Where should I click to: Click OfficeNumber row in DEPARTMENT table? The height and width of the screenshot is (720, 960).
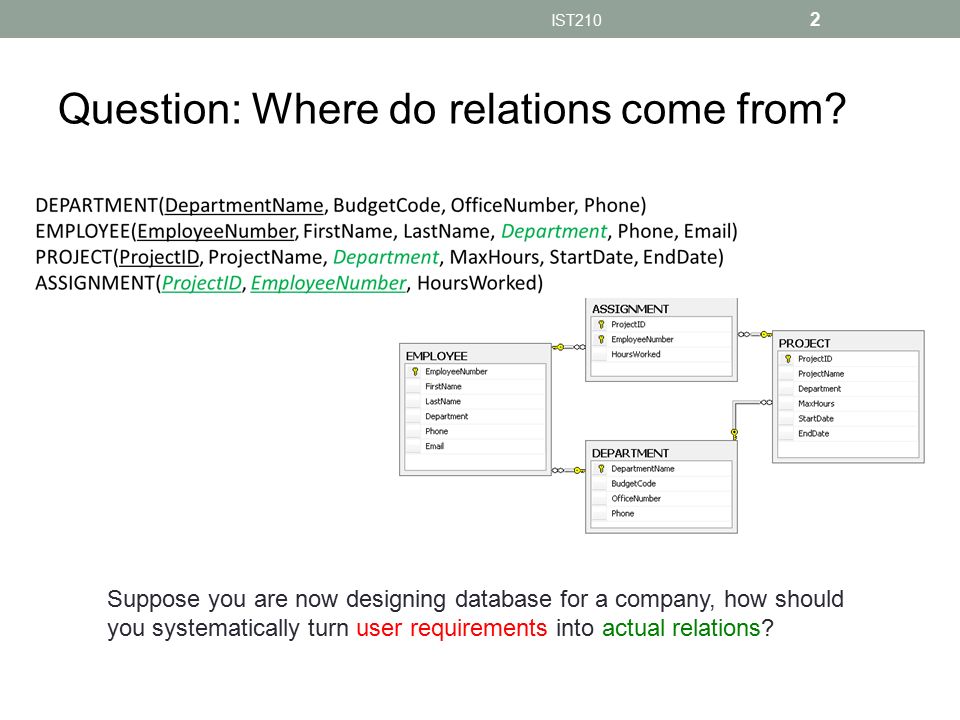[661, 498]
